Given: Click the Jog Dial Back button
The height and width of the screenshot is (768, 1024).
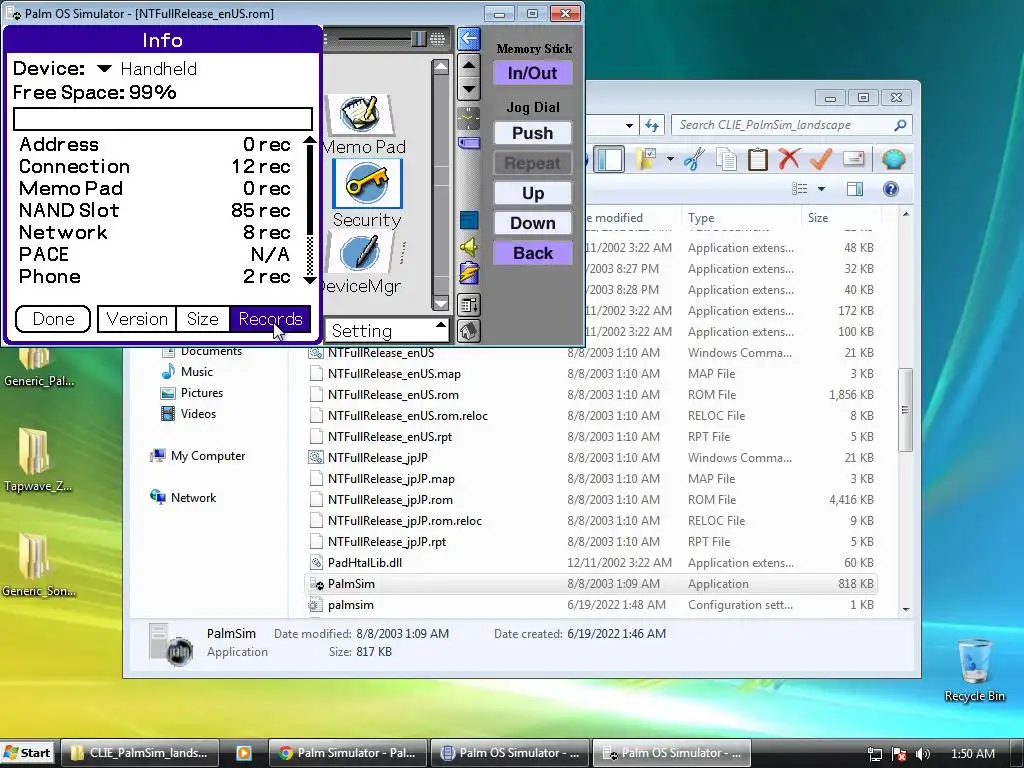Looking at the screenshot, I should [x=533, y=253].
